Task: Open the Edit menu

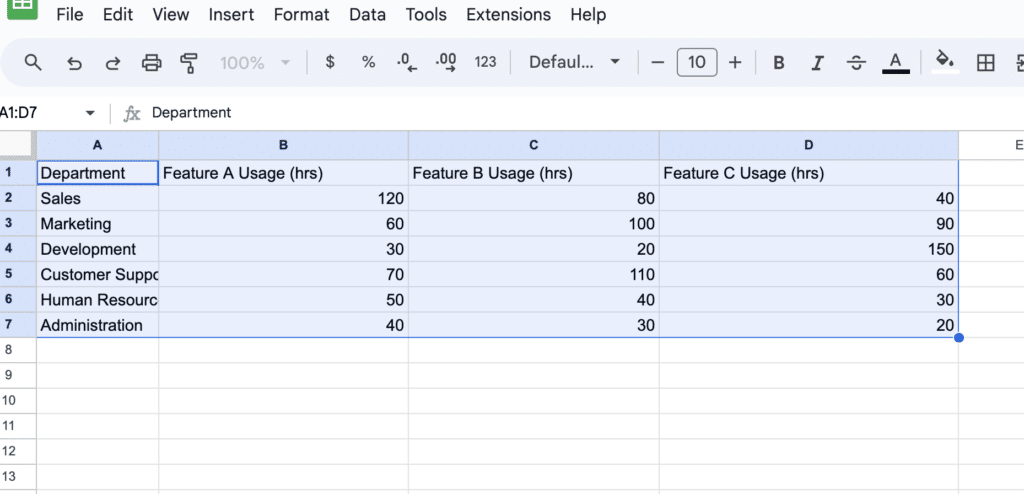Action: (x=118, y=14)
